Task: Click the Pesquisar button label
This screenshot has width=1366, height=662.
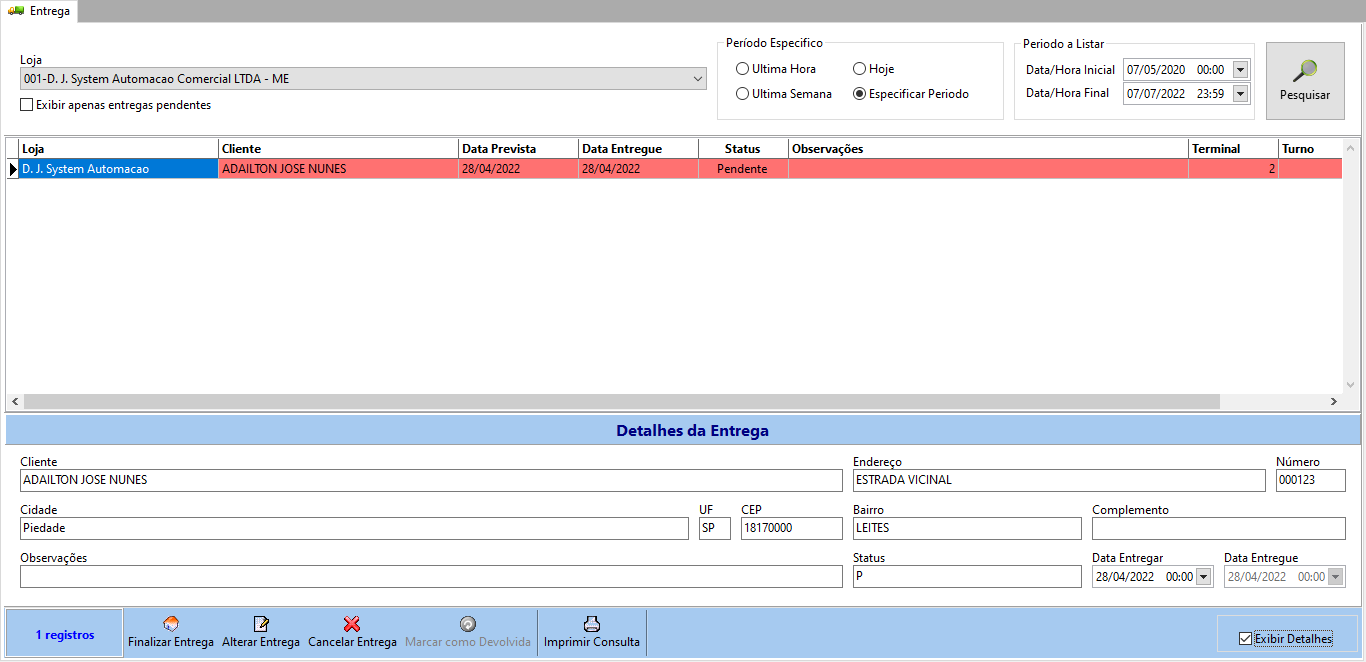Action: [1305, 95]
